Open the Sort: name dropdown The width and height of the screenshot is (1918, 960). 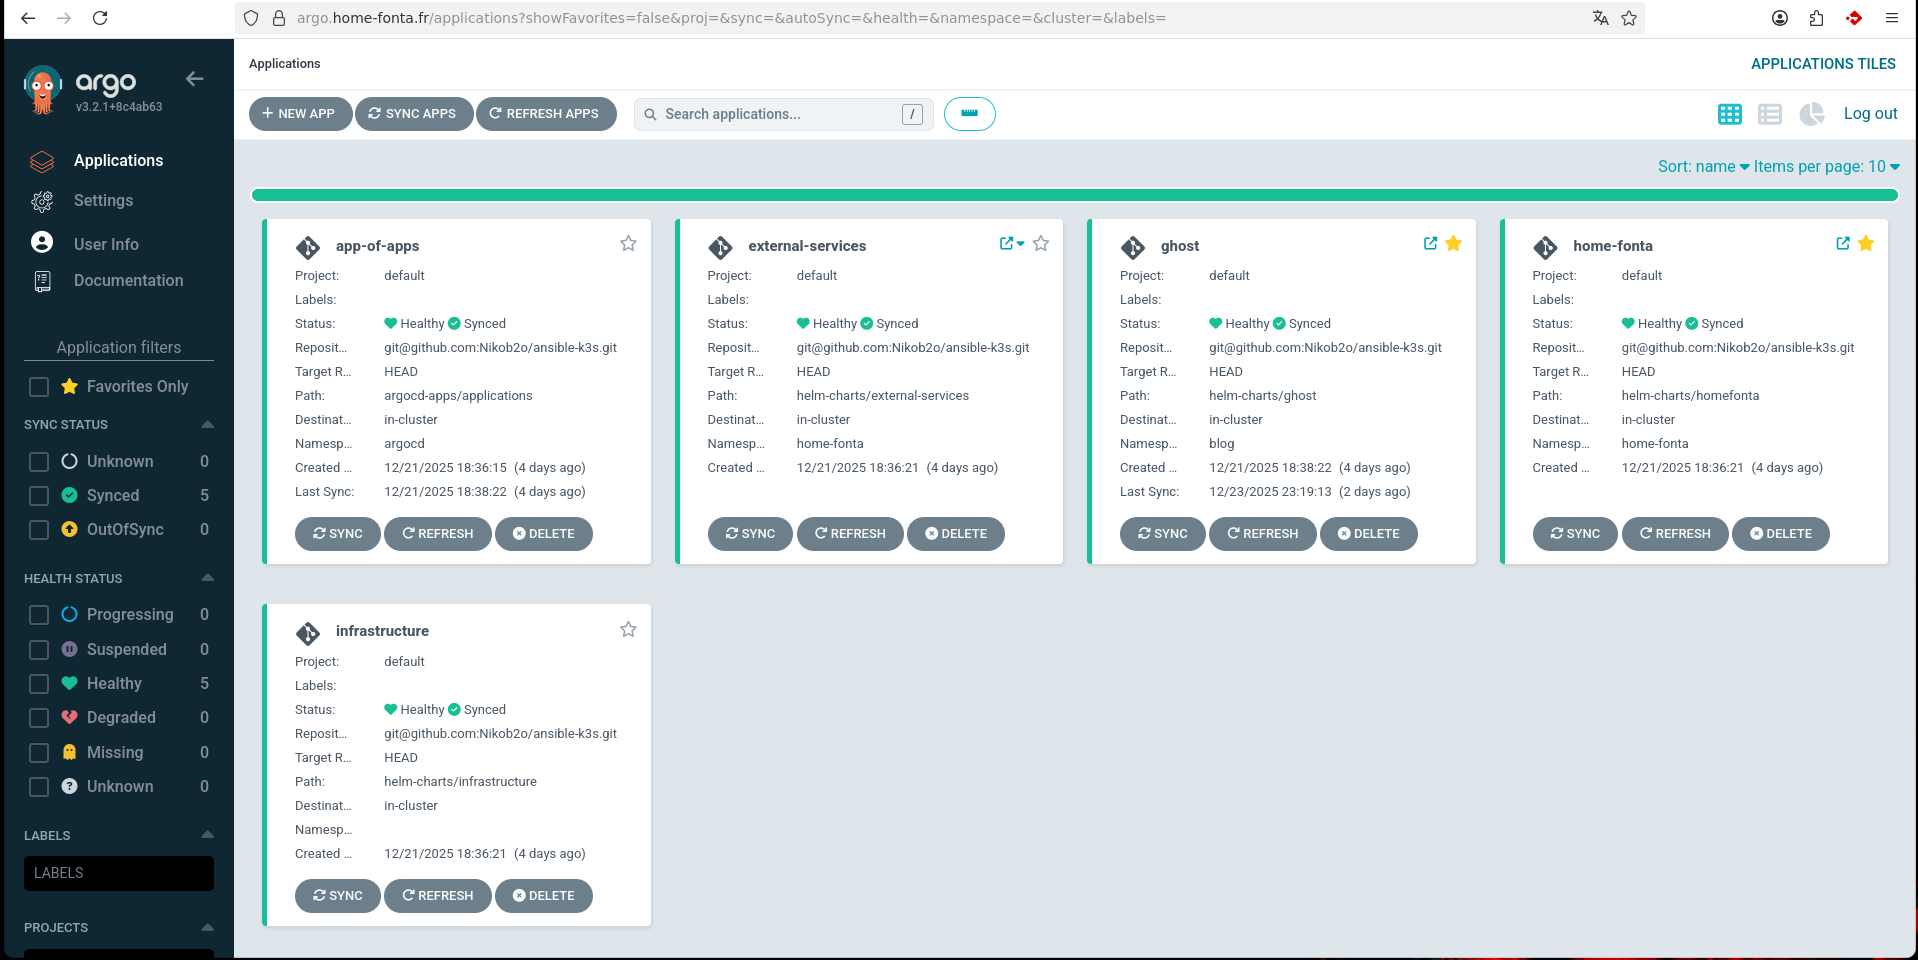click(x=1702, y=167)
